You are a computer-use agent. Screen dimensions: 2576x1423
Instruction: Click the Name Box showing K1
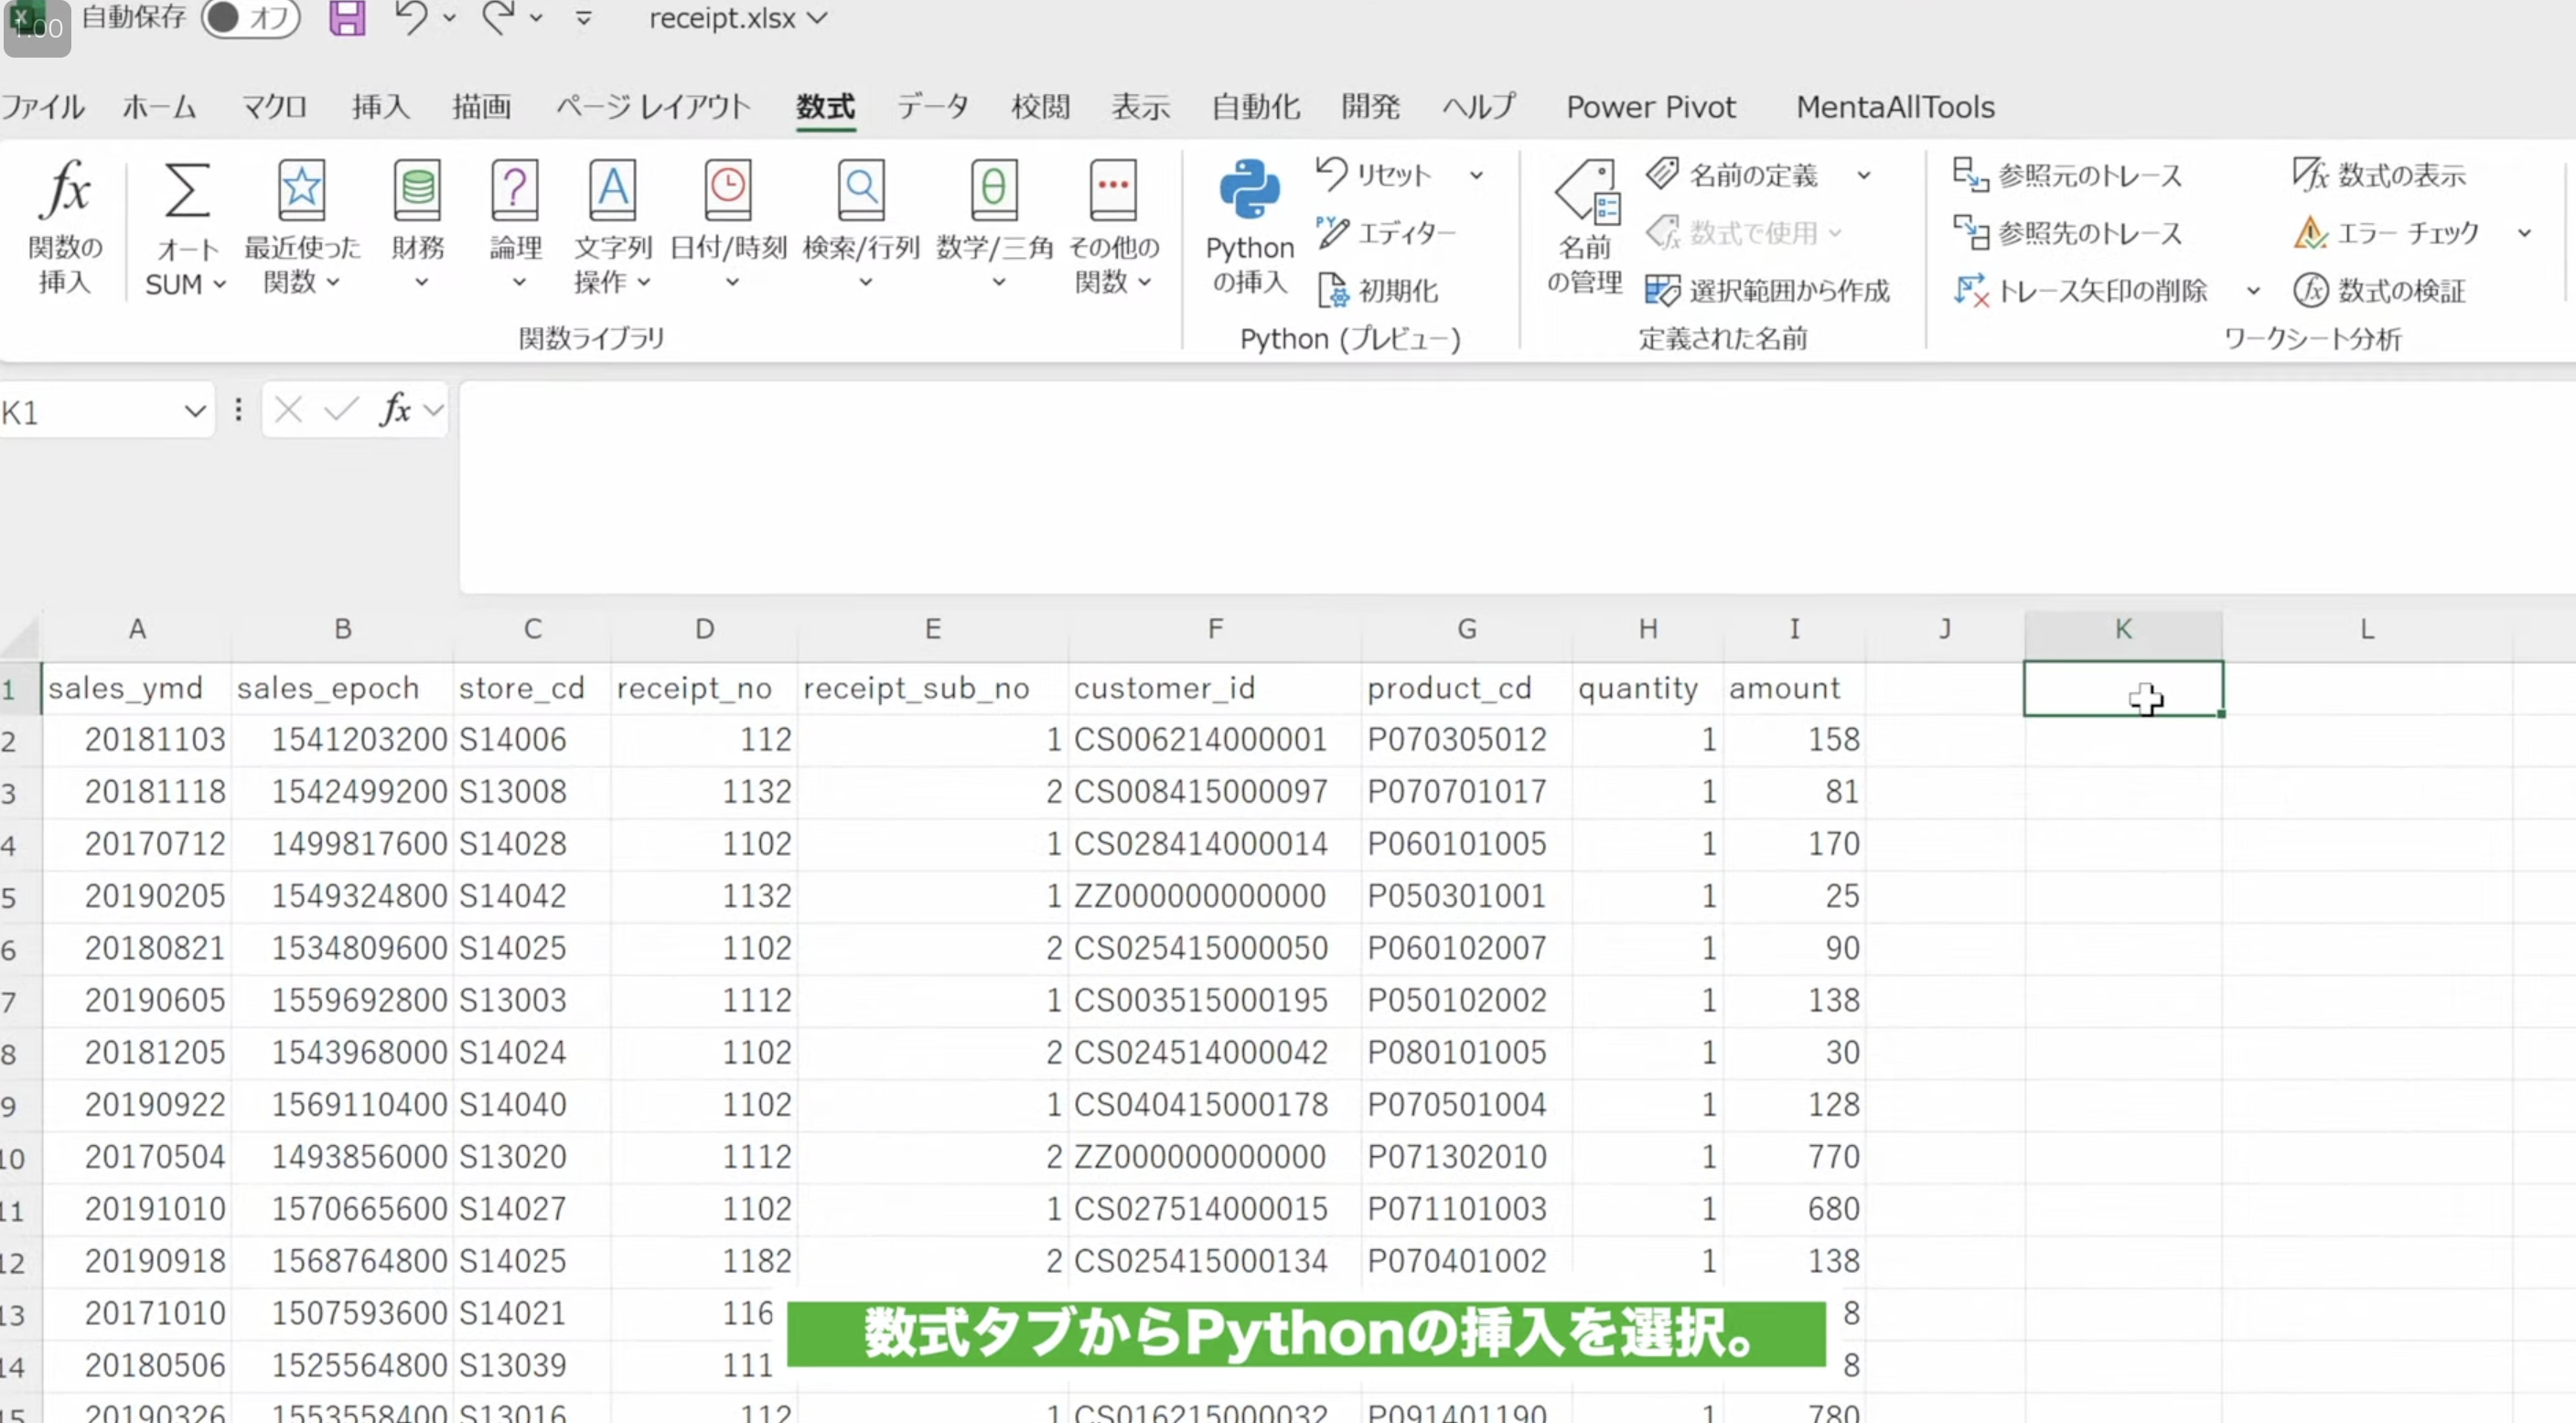click(88, 411)
